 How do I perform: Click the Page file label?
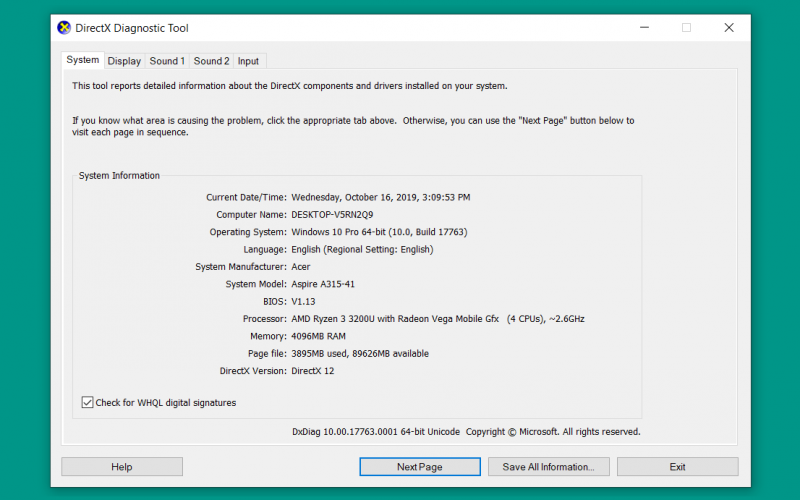268,354
